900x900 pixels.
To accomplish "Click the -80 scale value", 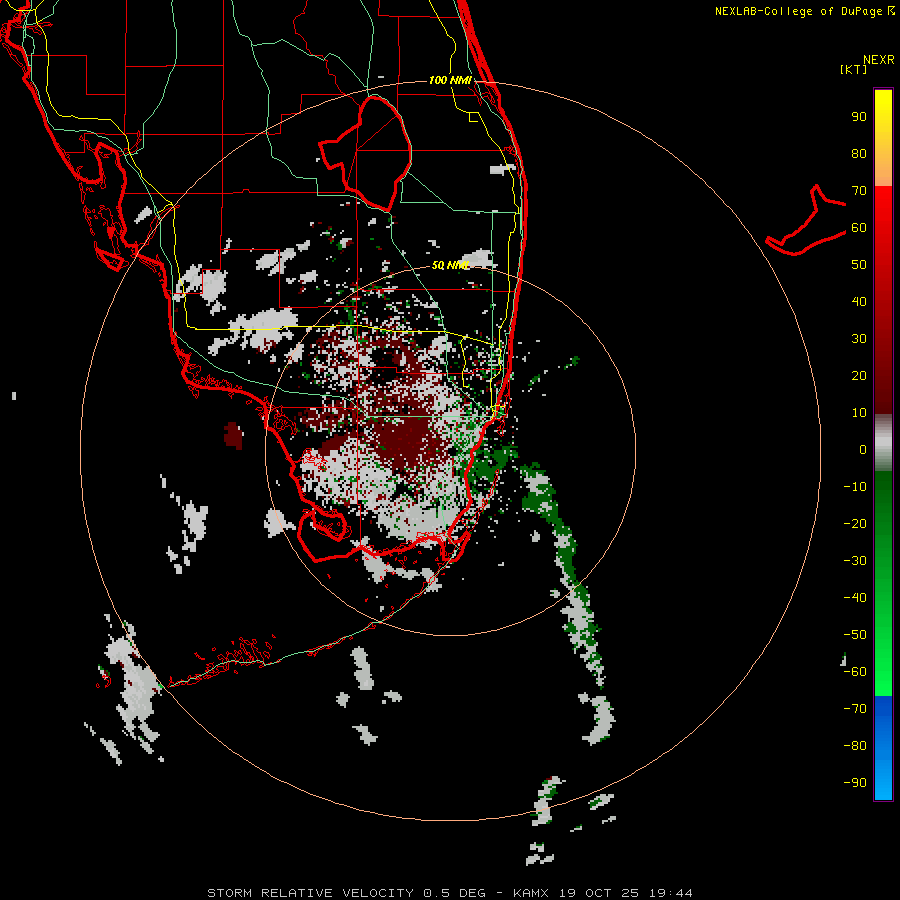I will [855, 746].
